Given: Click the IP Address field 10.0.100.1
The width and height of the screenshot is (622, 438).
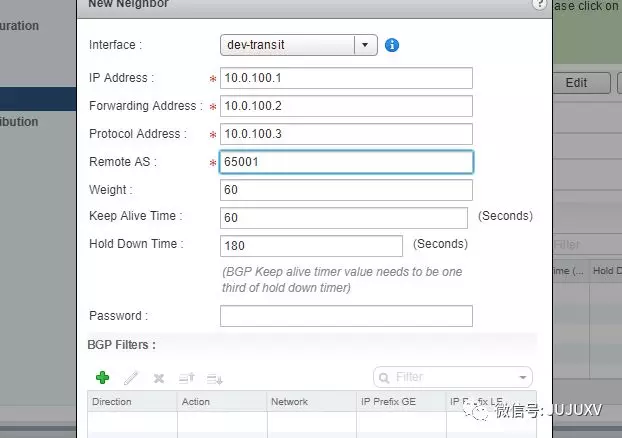Looking at the screenshot, I should (x=346, y=78).
